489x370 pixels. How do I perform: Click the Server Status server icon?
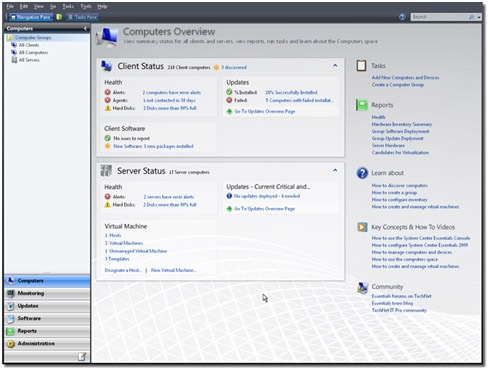click(106, 171)
